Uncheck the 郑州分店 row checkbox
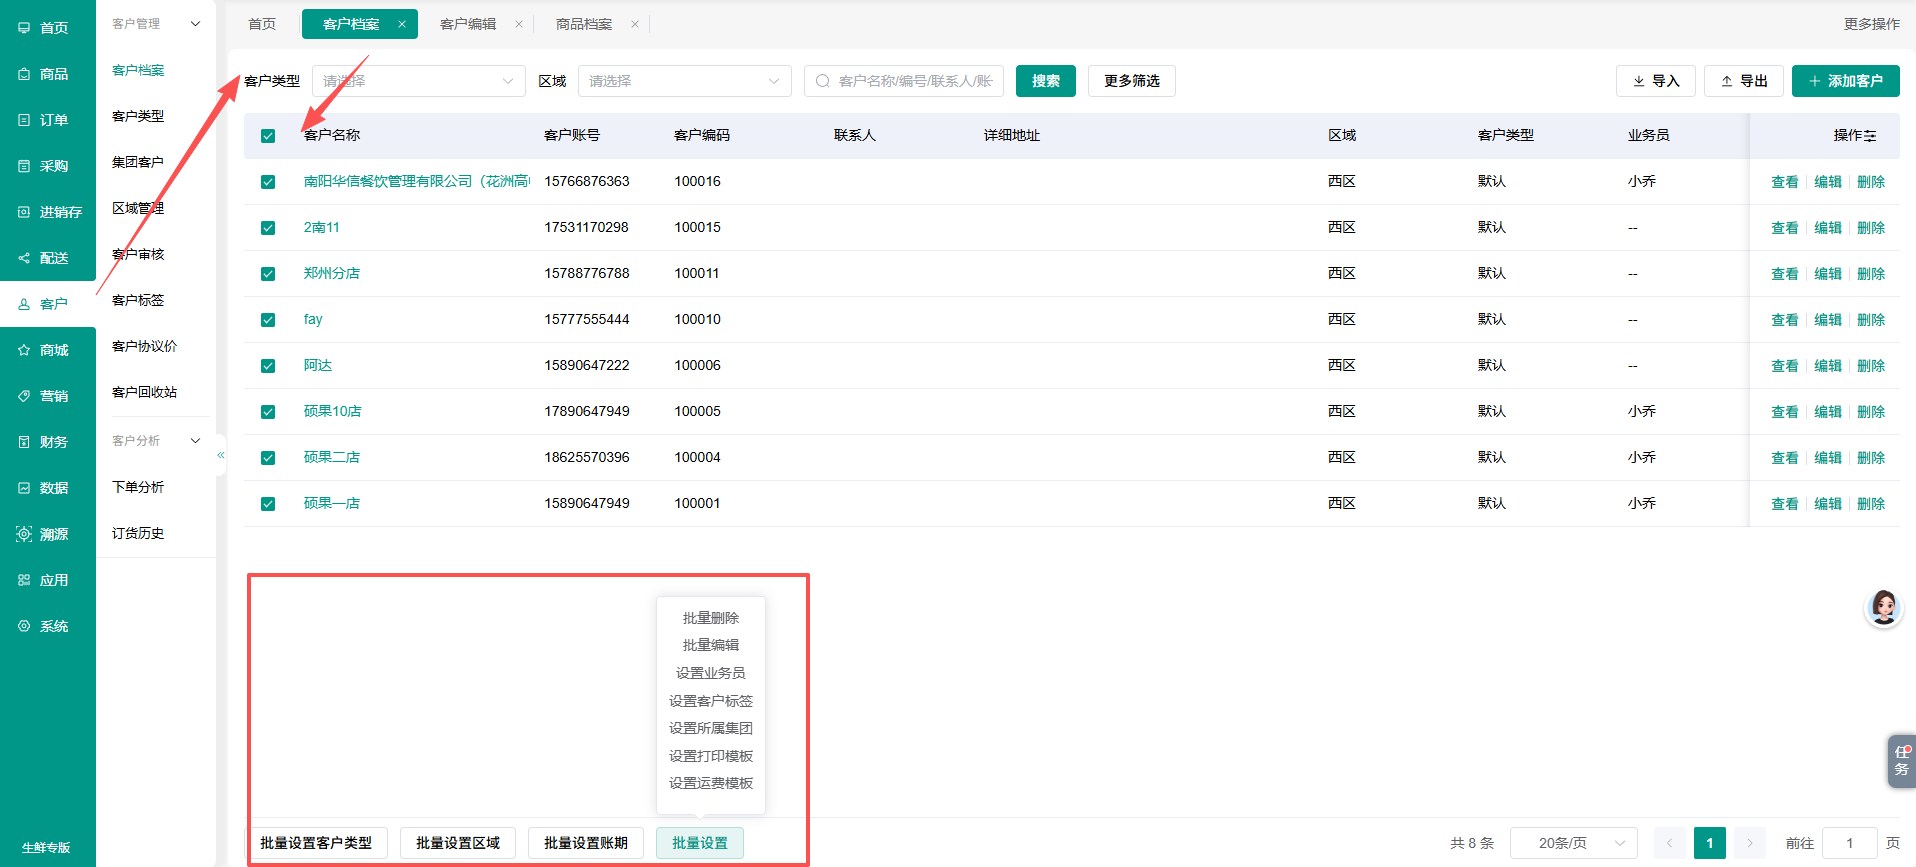 pos(268,274)
